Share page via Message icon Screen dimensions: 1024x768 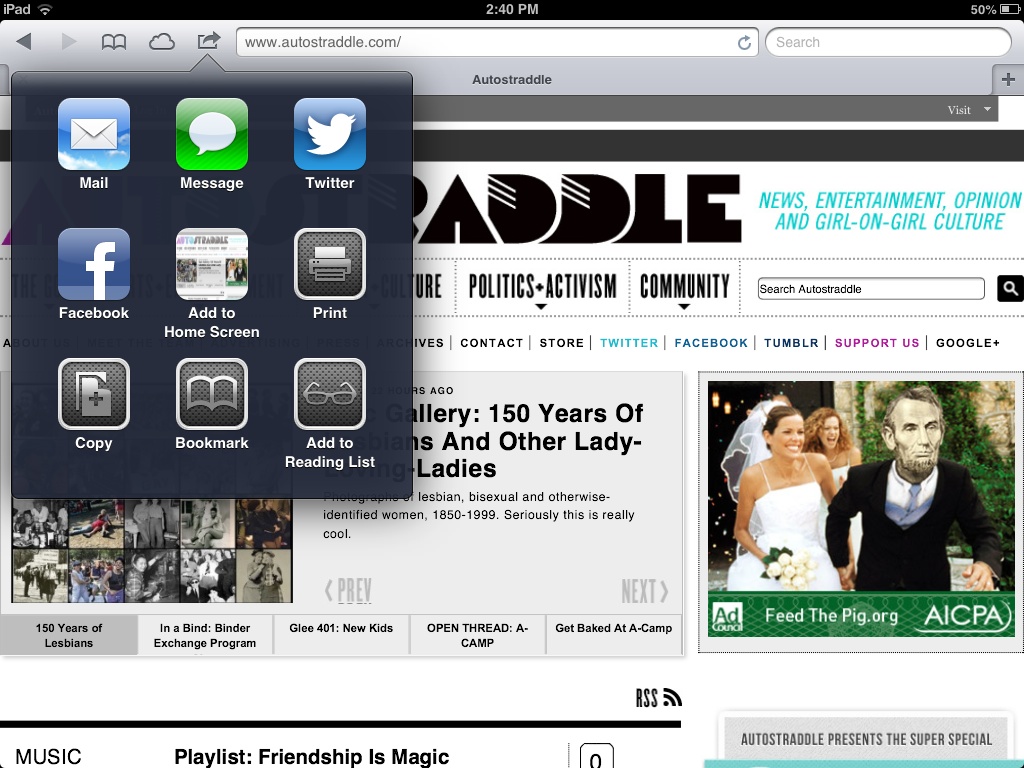tap(211, 134)
